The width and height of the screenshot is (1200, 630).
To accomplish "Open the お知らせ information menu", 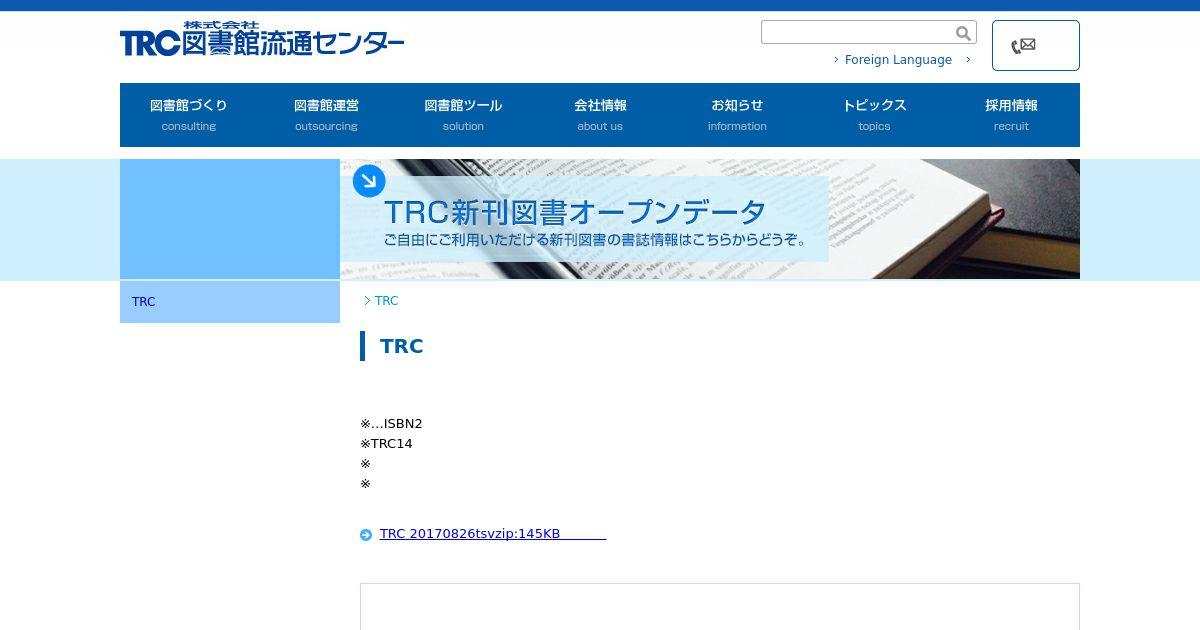I will point(737,115).
